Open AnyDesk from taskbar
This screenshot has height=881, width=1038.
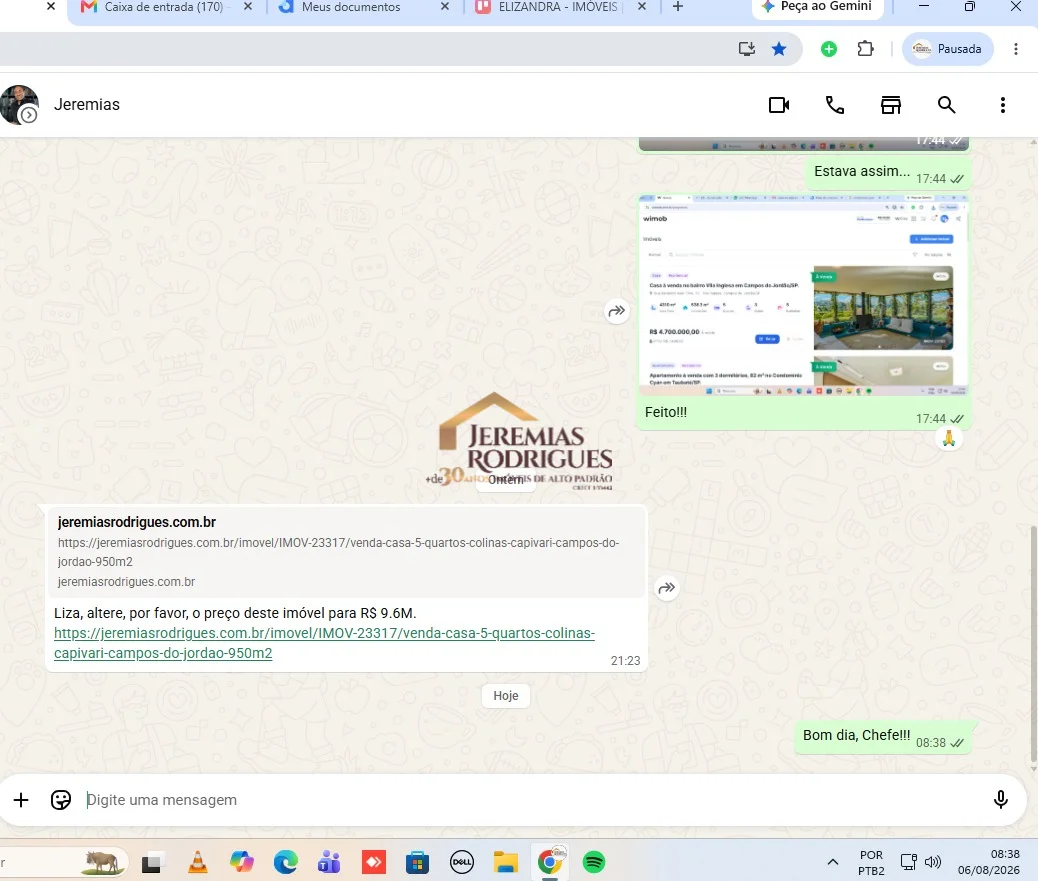click(373, 862)
